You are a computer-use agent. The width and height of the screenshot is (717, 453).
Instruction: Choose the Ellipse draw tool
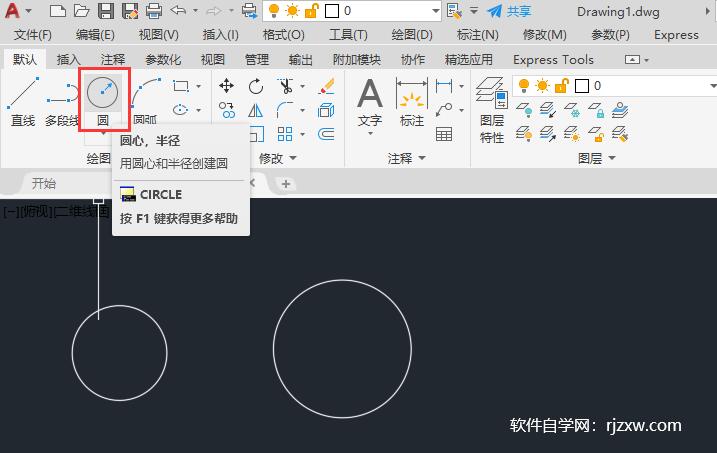pyautogui.click(x=181, y=110)
